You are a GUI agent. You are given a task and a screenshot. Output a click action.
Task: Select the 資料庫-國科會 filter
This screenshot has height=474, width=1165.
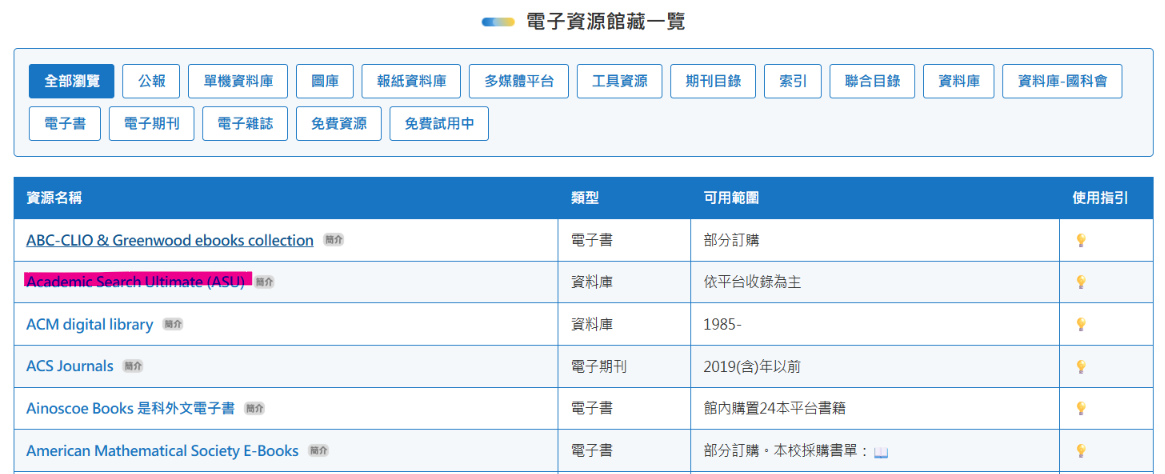click(x=1062, y=81)
